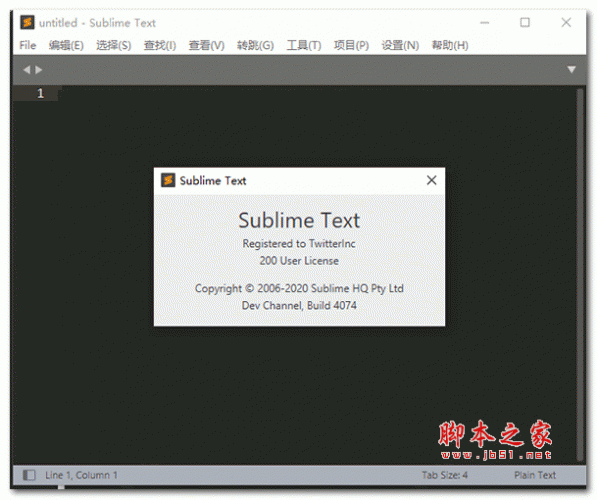
Task: Toggle the sidebar icon in status bar
Action: pyautogui.click(x=29, y=475)
